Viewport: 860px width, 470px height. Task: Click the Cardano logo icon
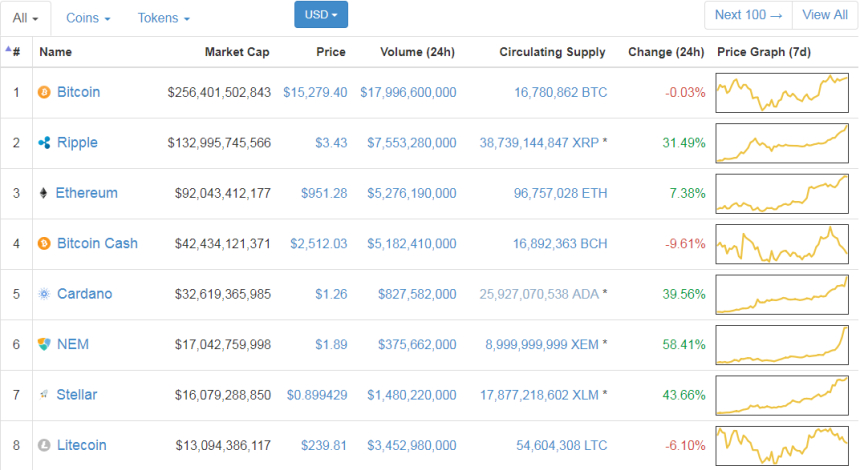pos(43,294)
